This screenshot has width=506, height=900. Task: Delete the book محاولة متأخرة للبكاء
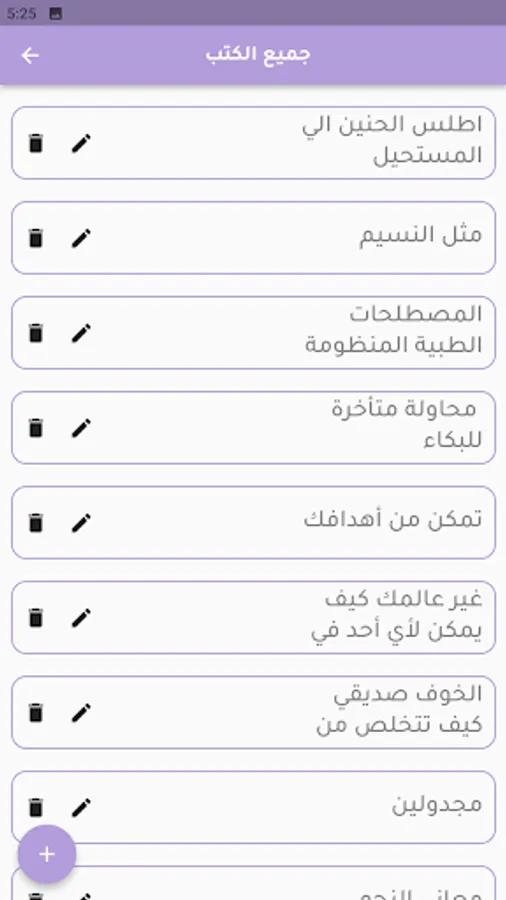36,428
